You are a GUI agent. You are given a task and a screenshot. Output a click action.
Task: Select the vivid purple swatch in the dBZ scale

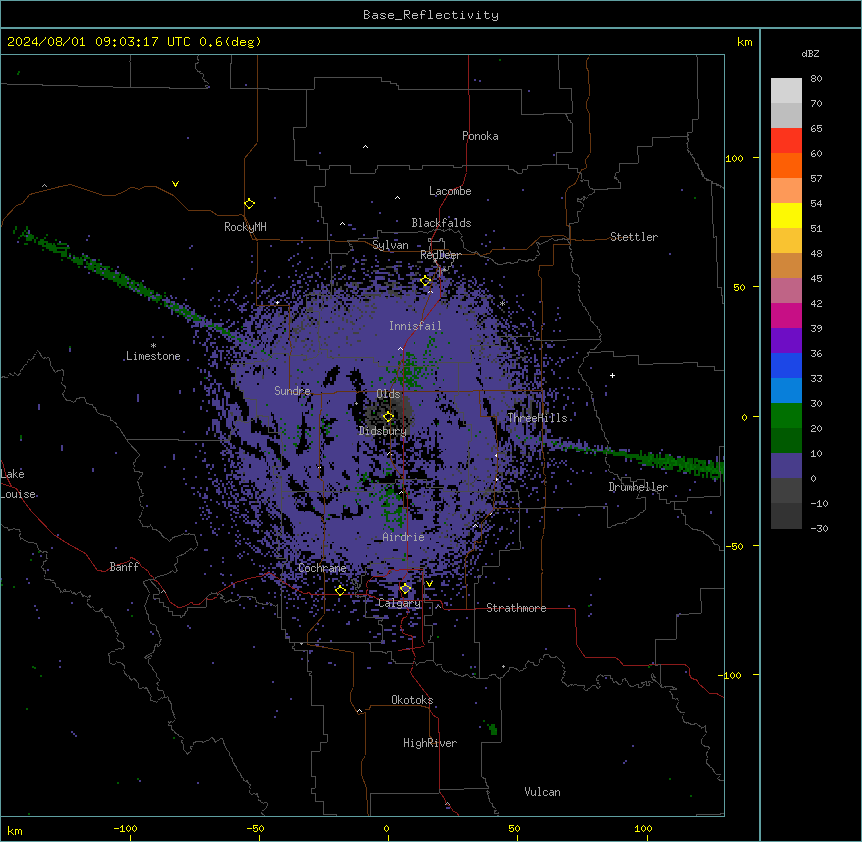(x=786, y=341)
